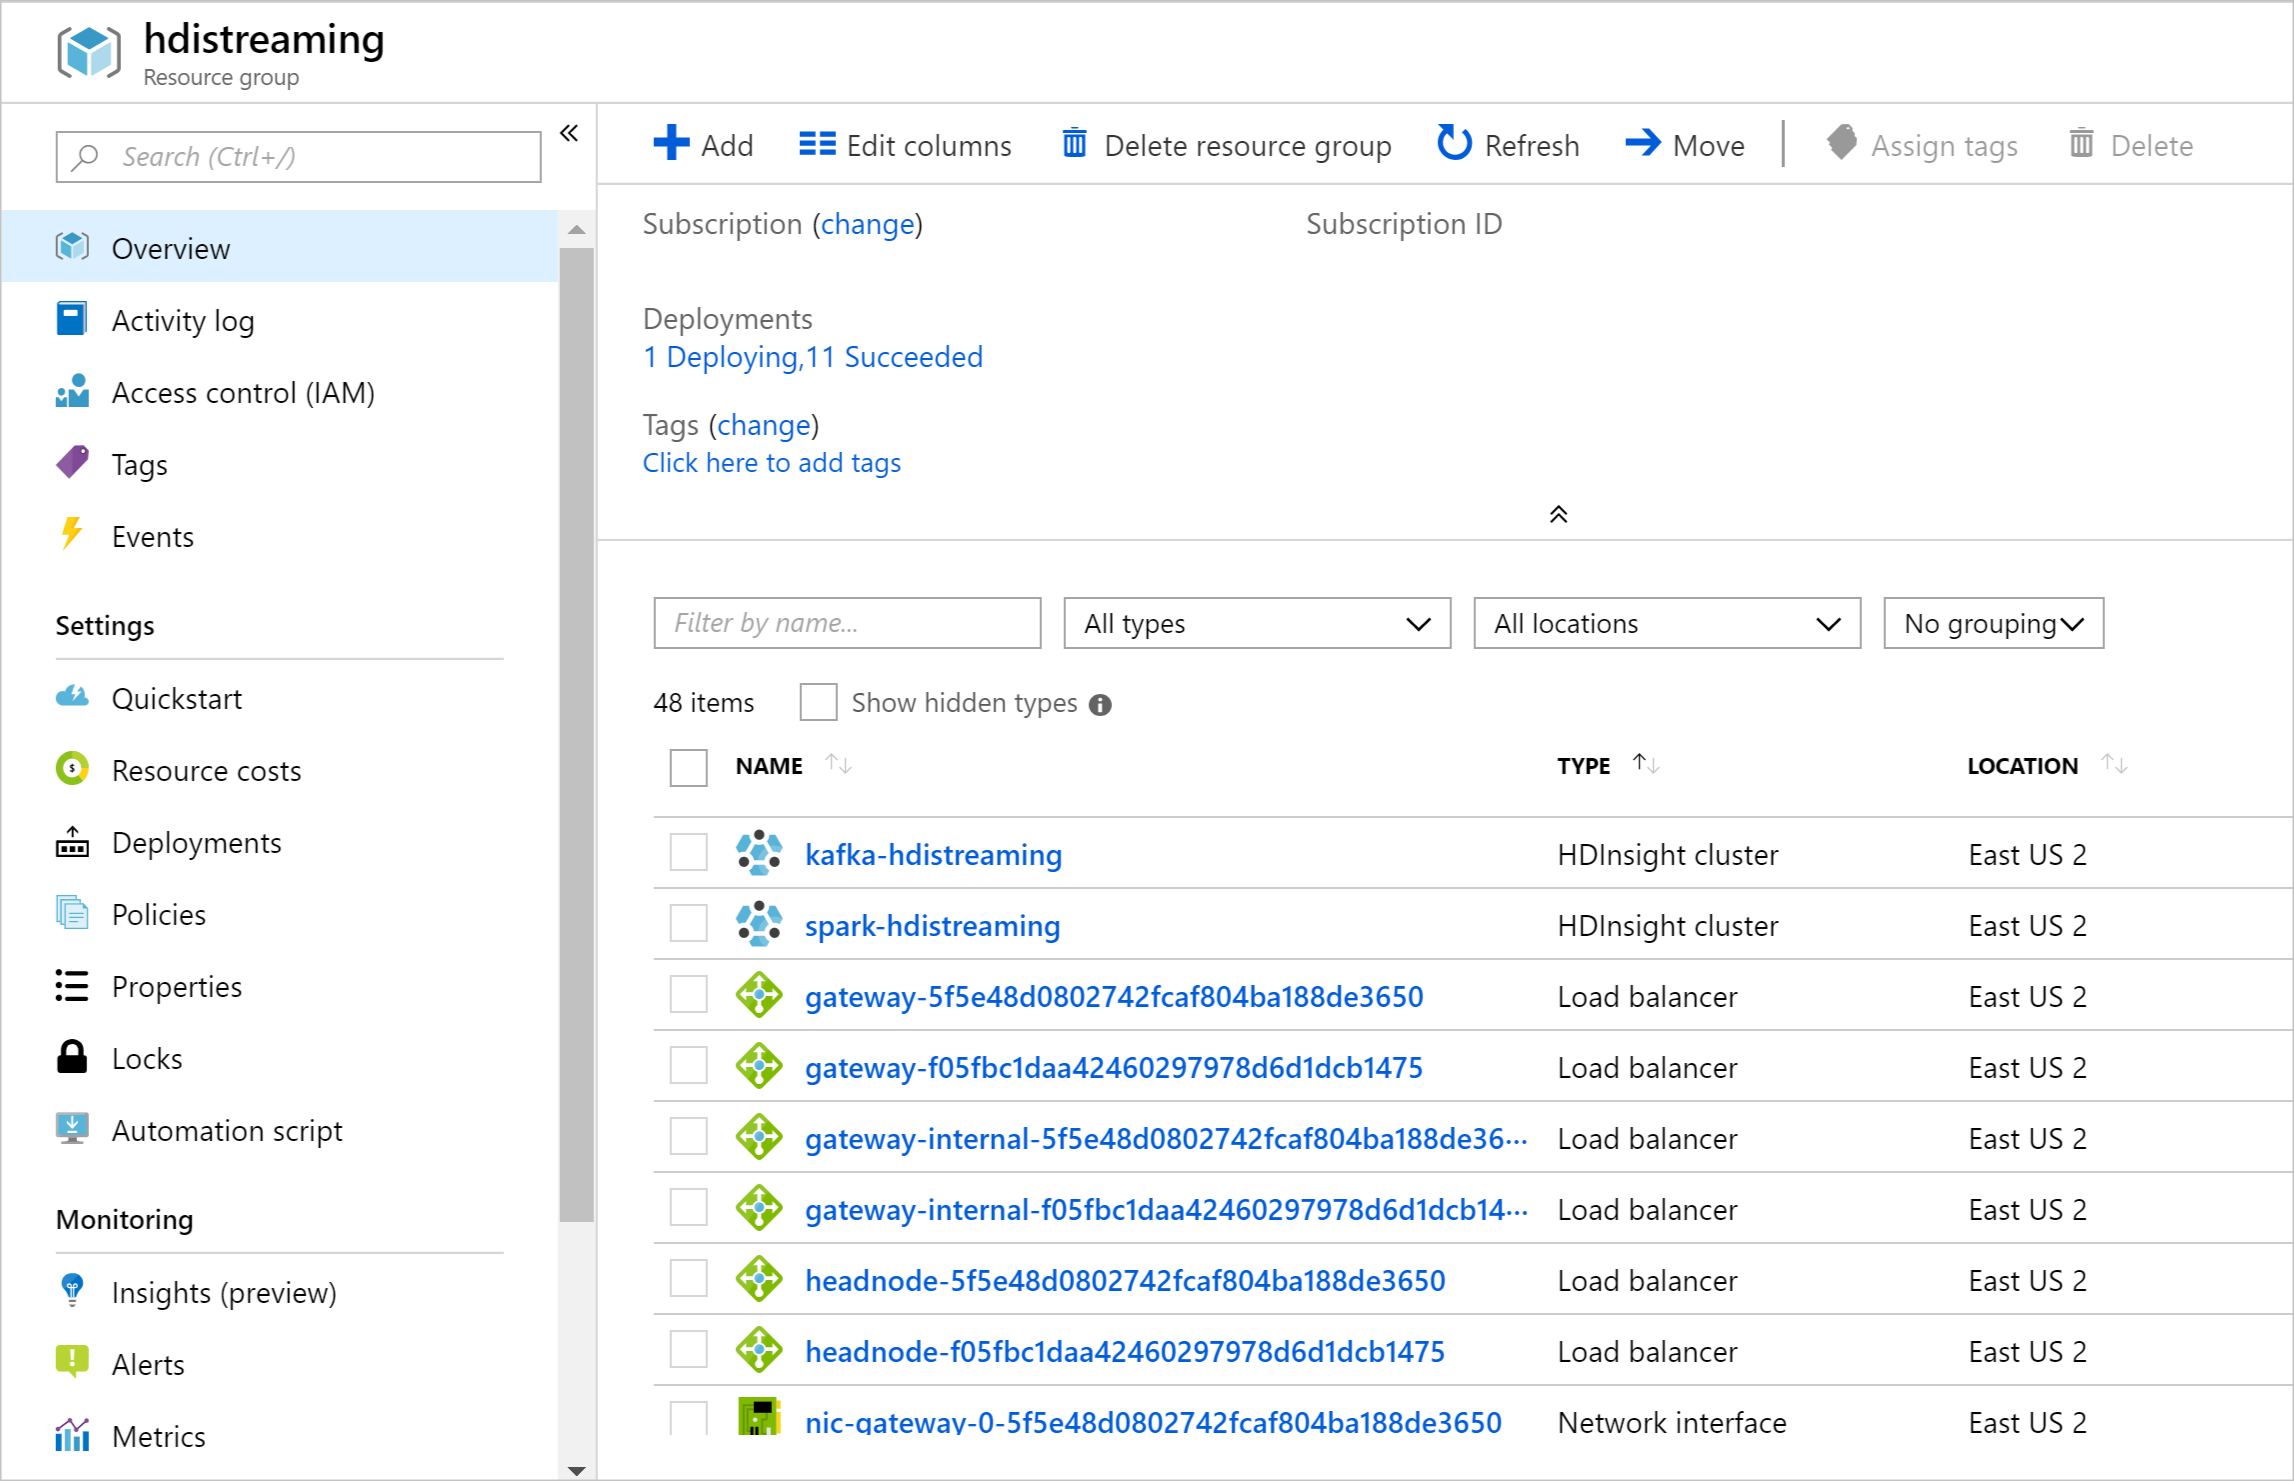Screen dimensions: 2294x1481
Task: Click the Click here to add tags link
Action: point(771,463)
